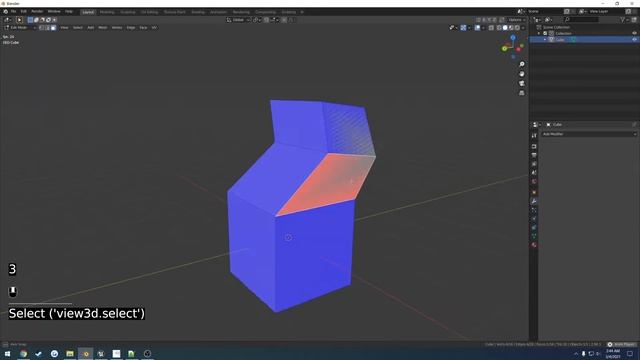This screenshot has width=640, height=360.
Task: Open the Mesh menu in viewport header
Action: pyautogui.click(x=103, y=28)
